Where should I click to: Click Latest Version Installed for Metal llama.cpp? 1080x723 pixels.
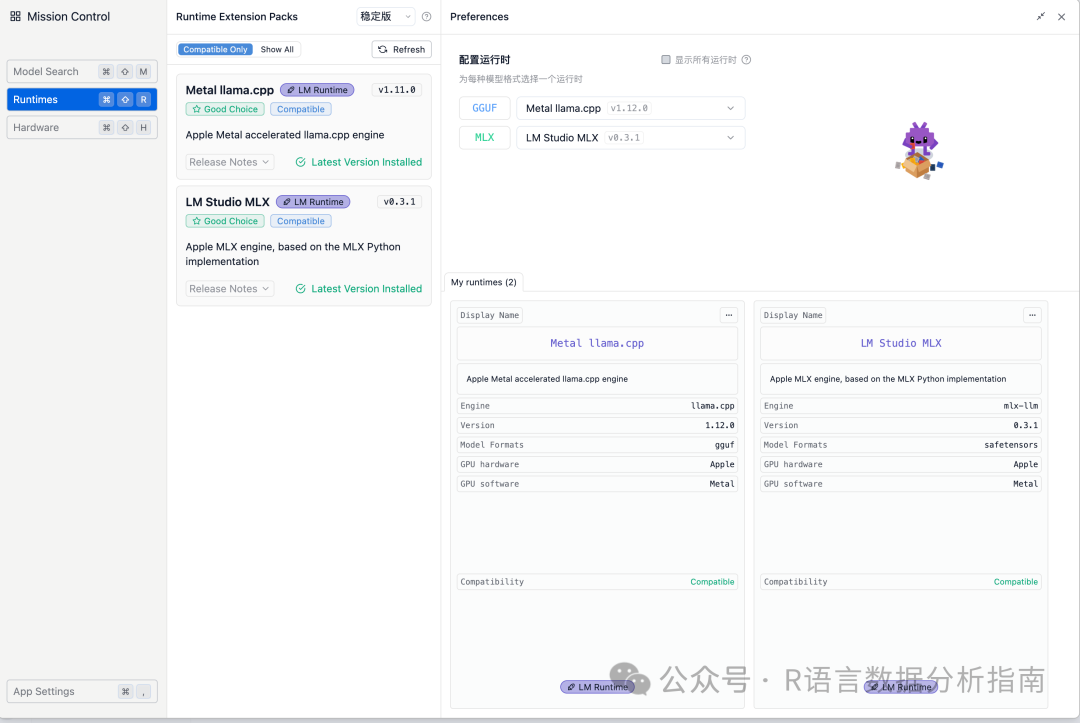point(359,163)
